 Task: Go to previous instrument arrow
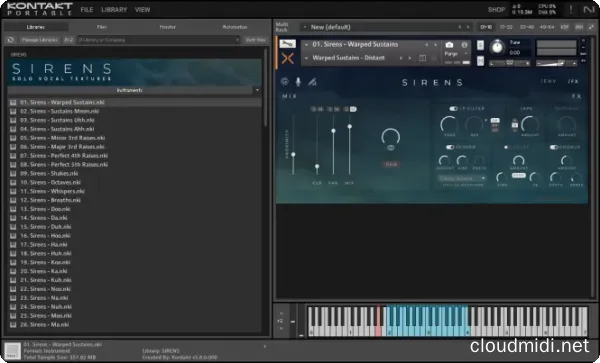pyautogui.click(x=427, y=45)
